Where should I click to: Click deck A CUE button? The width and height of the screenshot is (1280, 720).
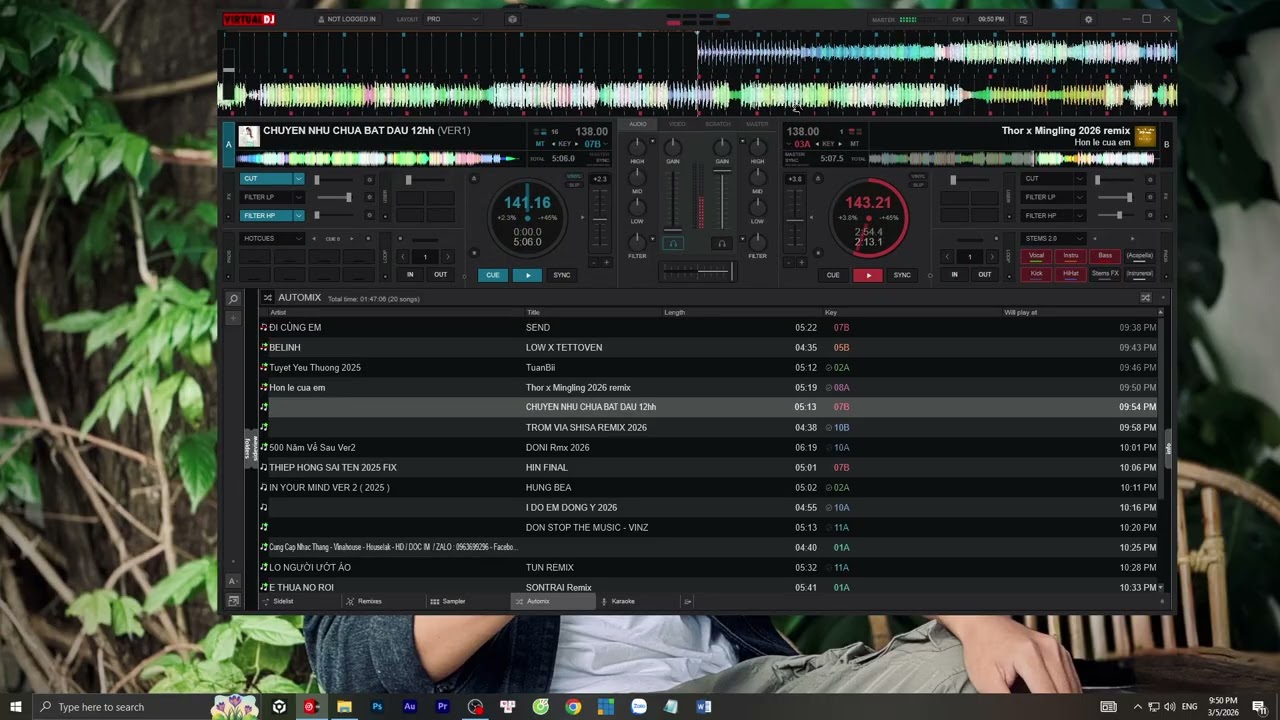click(492, 275)
